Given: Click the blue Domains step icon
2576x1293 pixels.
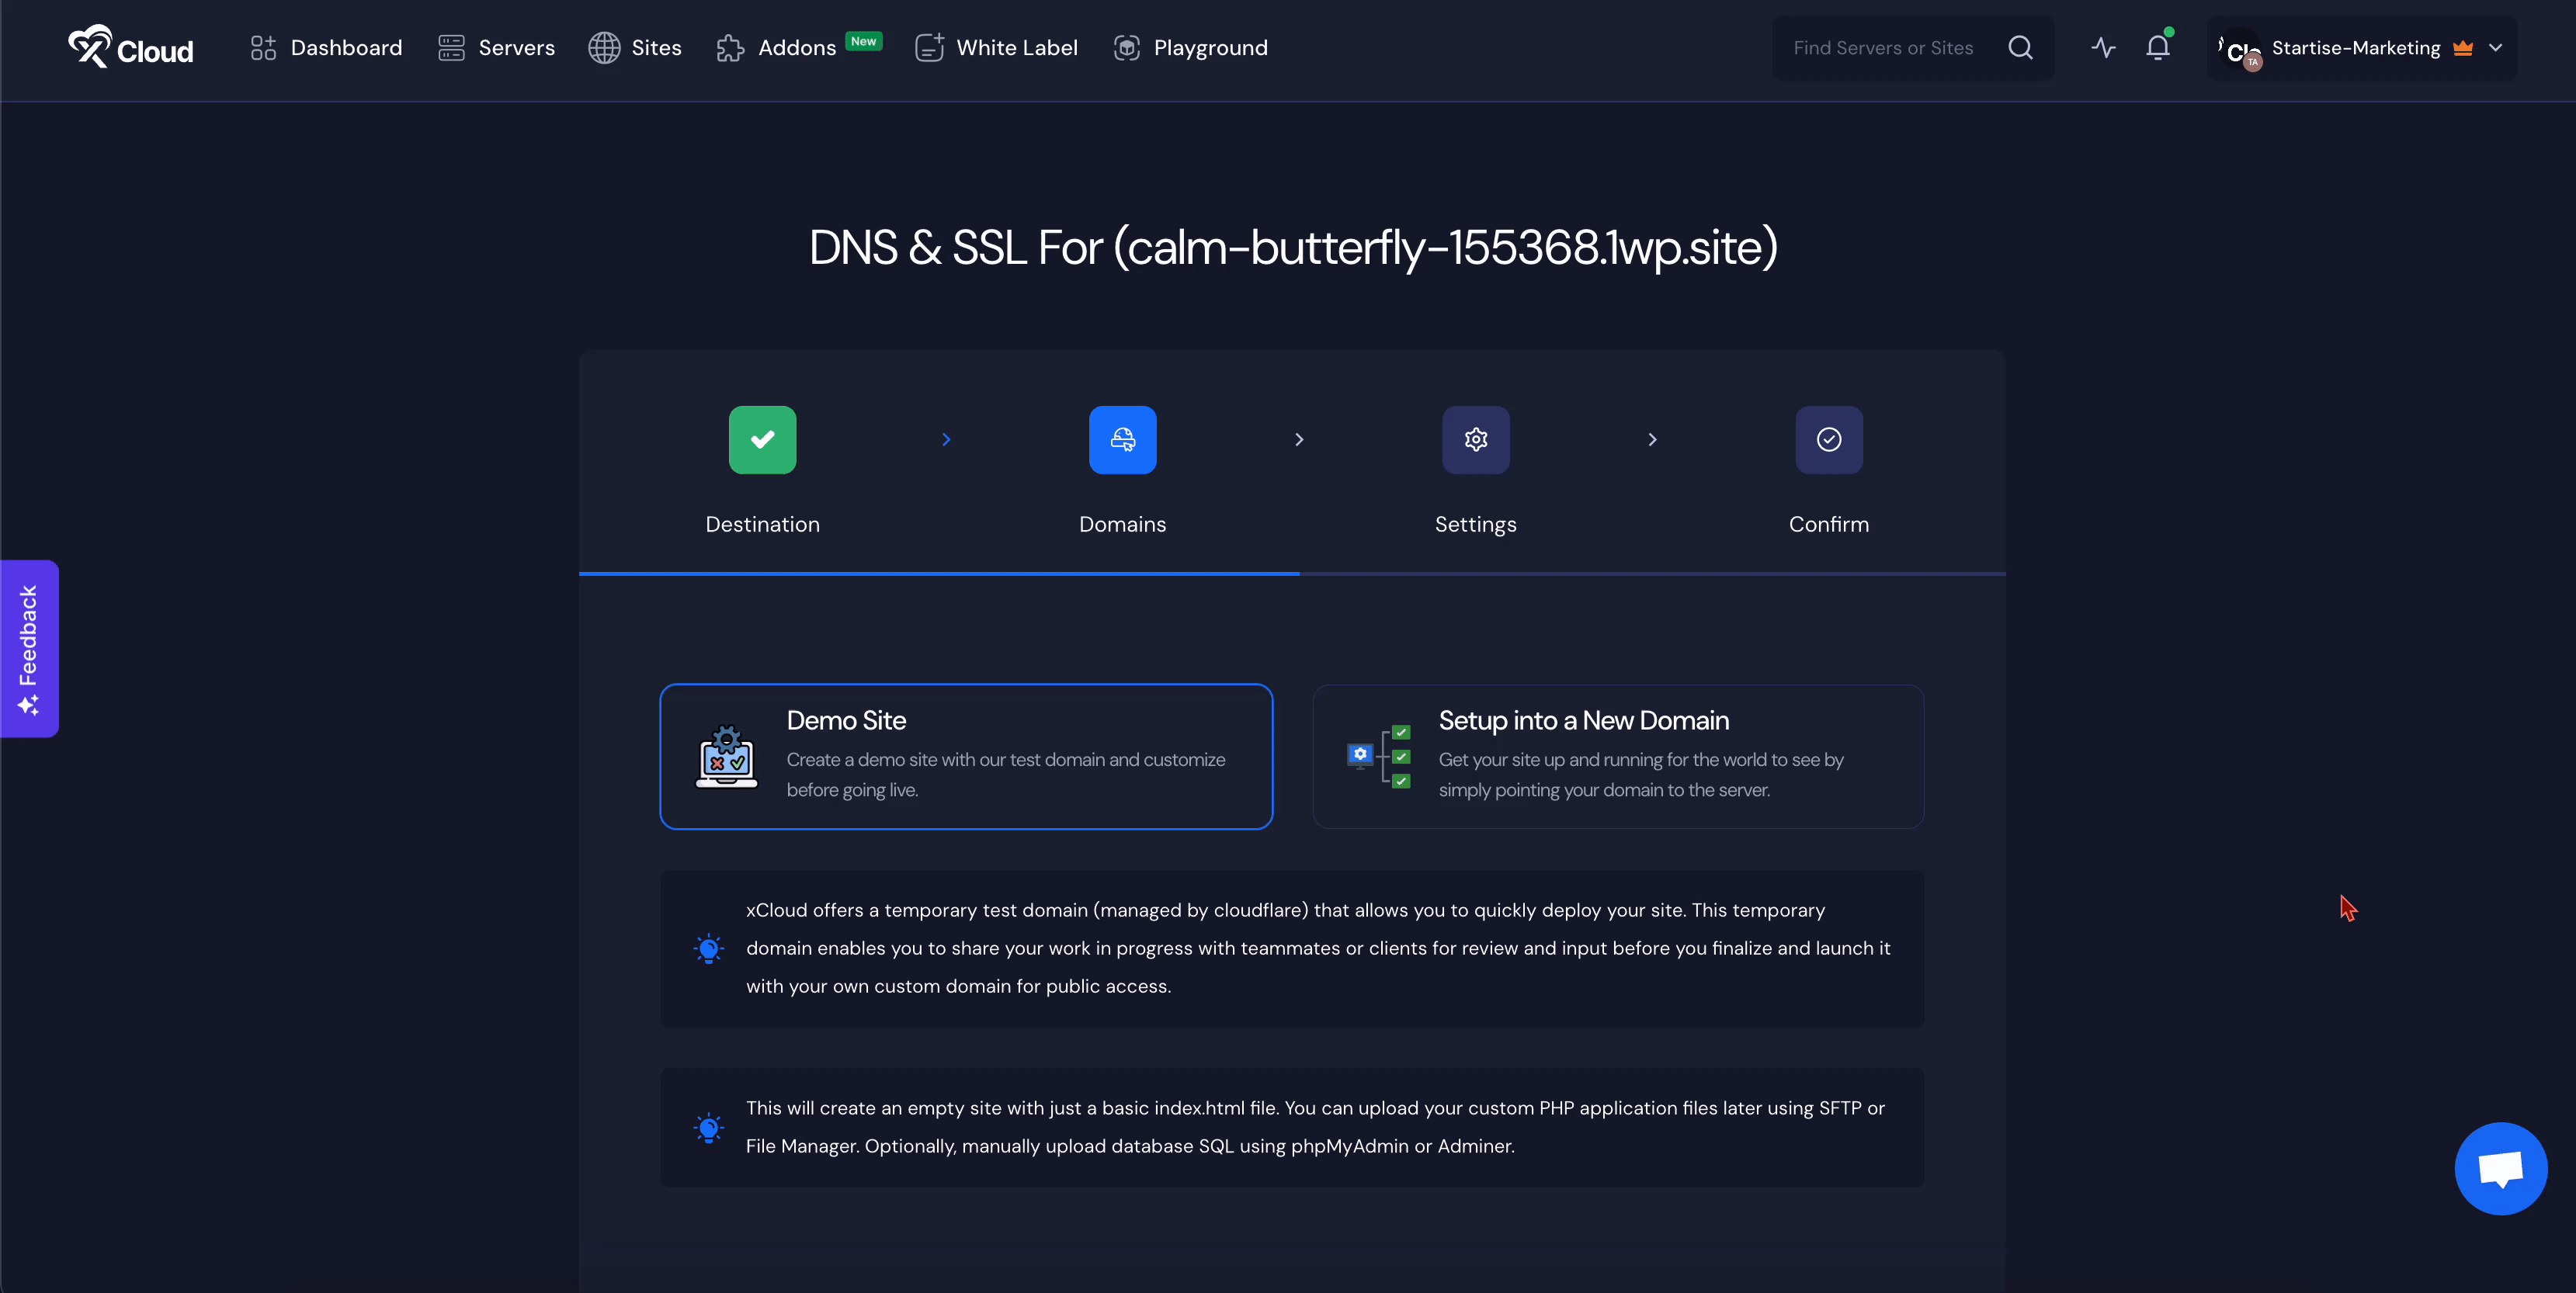Looking at the screenshot, I should [x=1122, y=440].
